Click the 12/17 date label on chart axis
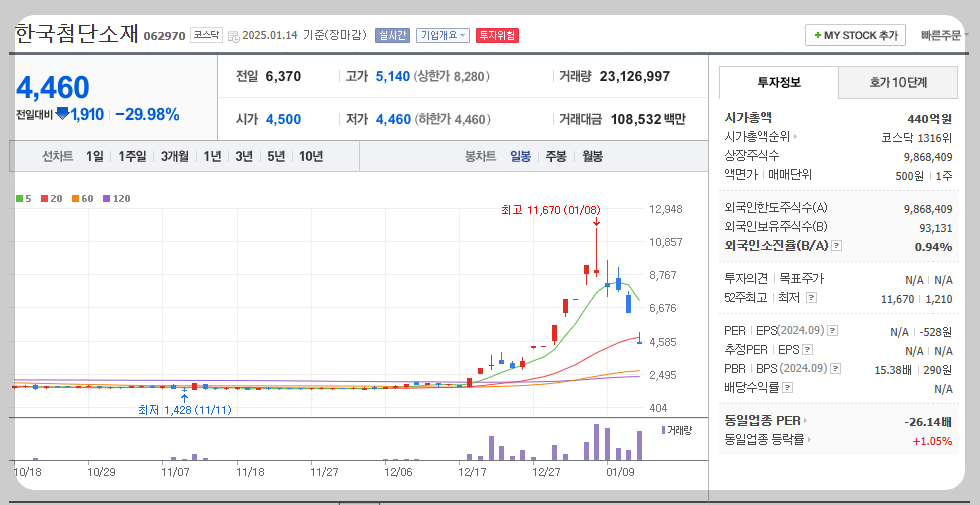The height and width of the screenshot is (505, 980). tap(472, 472)
